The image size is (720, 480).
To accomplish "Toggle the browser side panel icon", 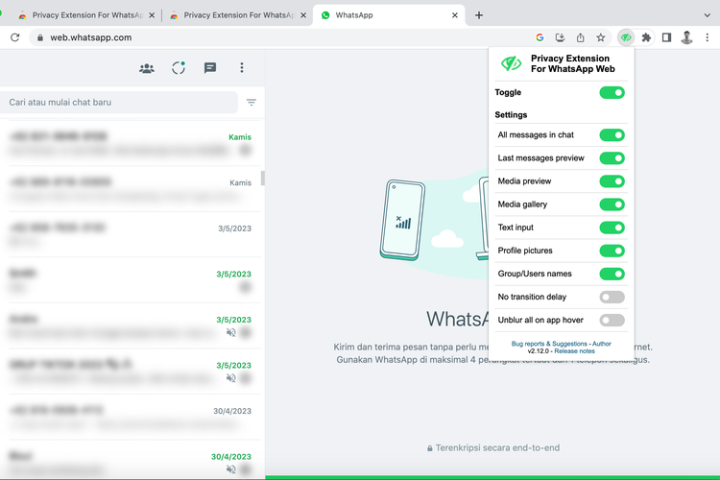I will (666, 38).
